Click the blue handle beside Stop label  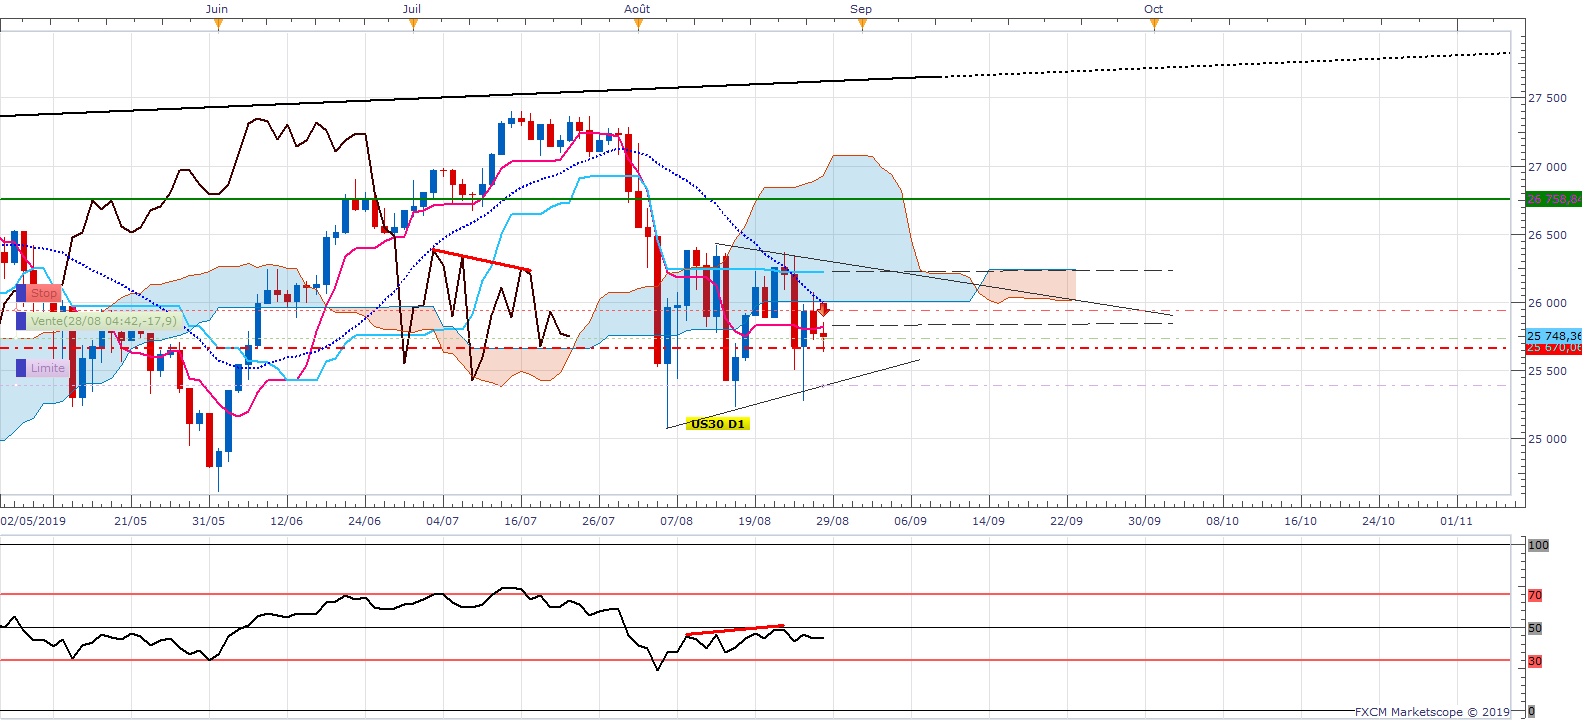point(21,293)
